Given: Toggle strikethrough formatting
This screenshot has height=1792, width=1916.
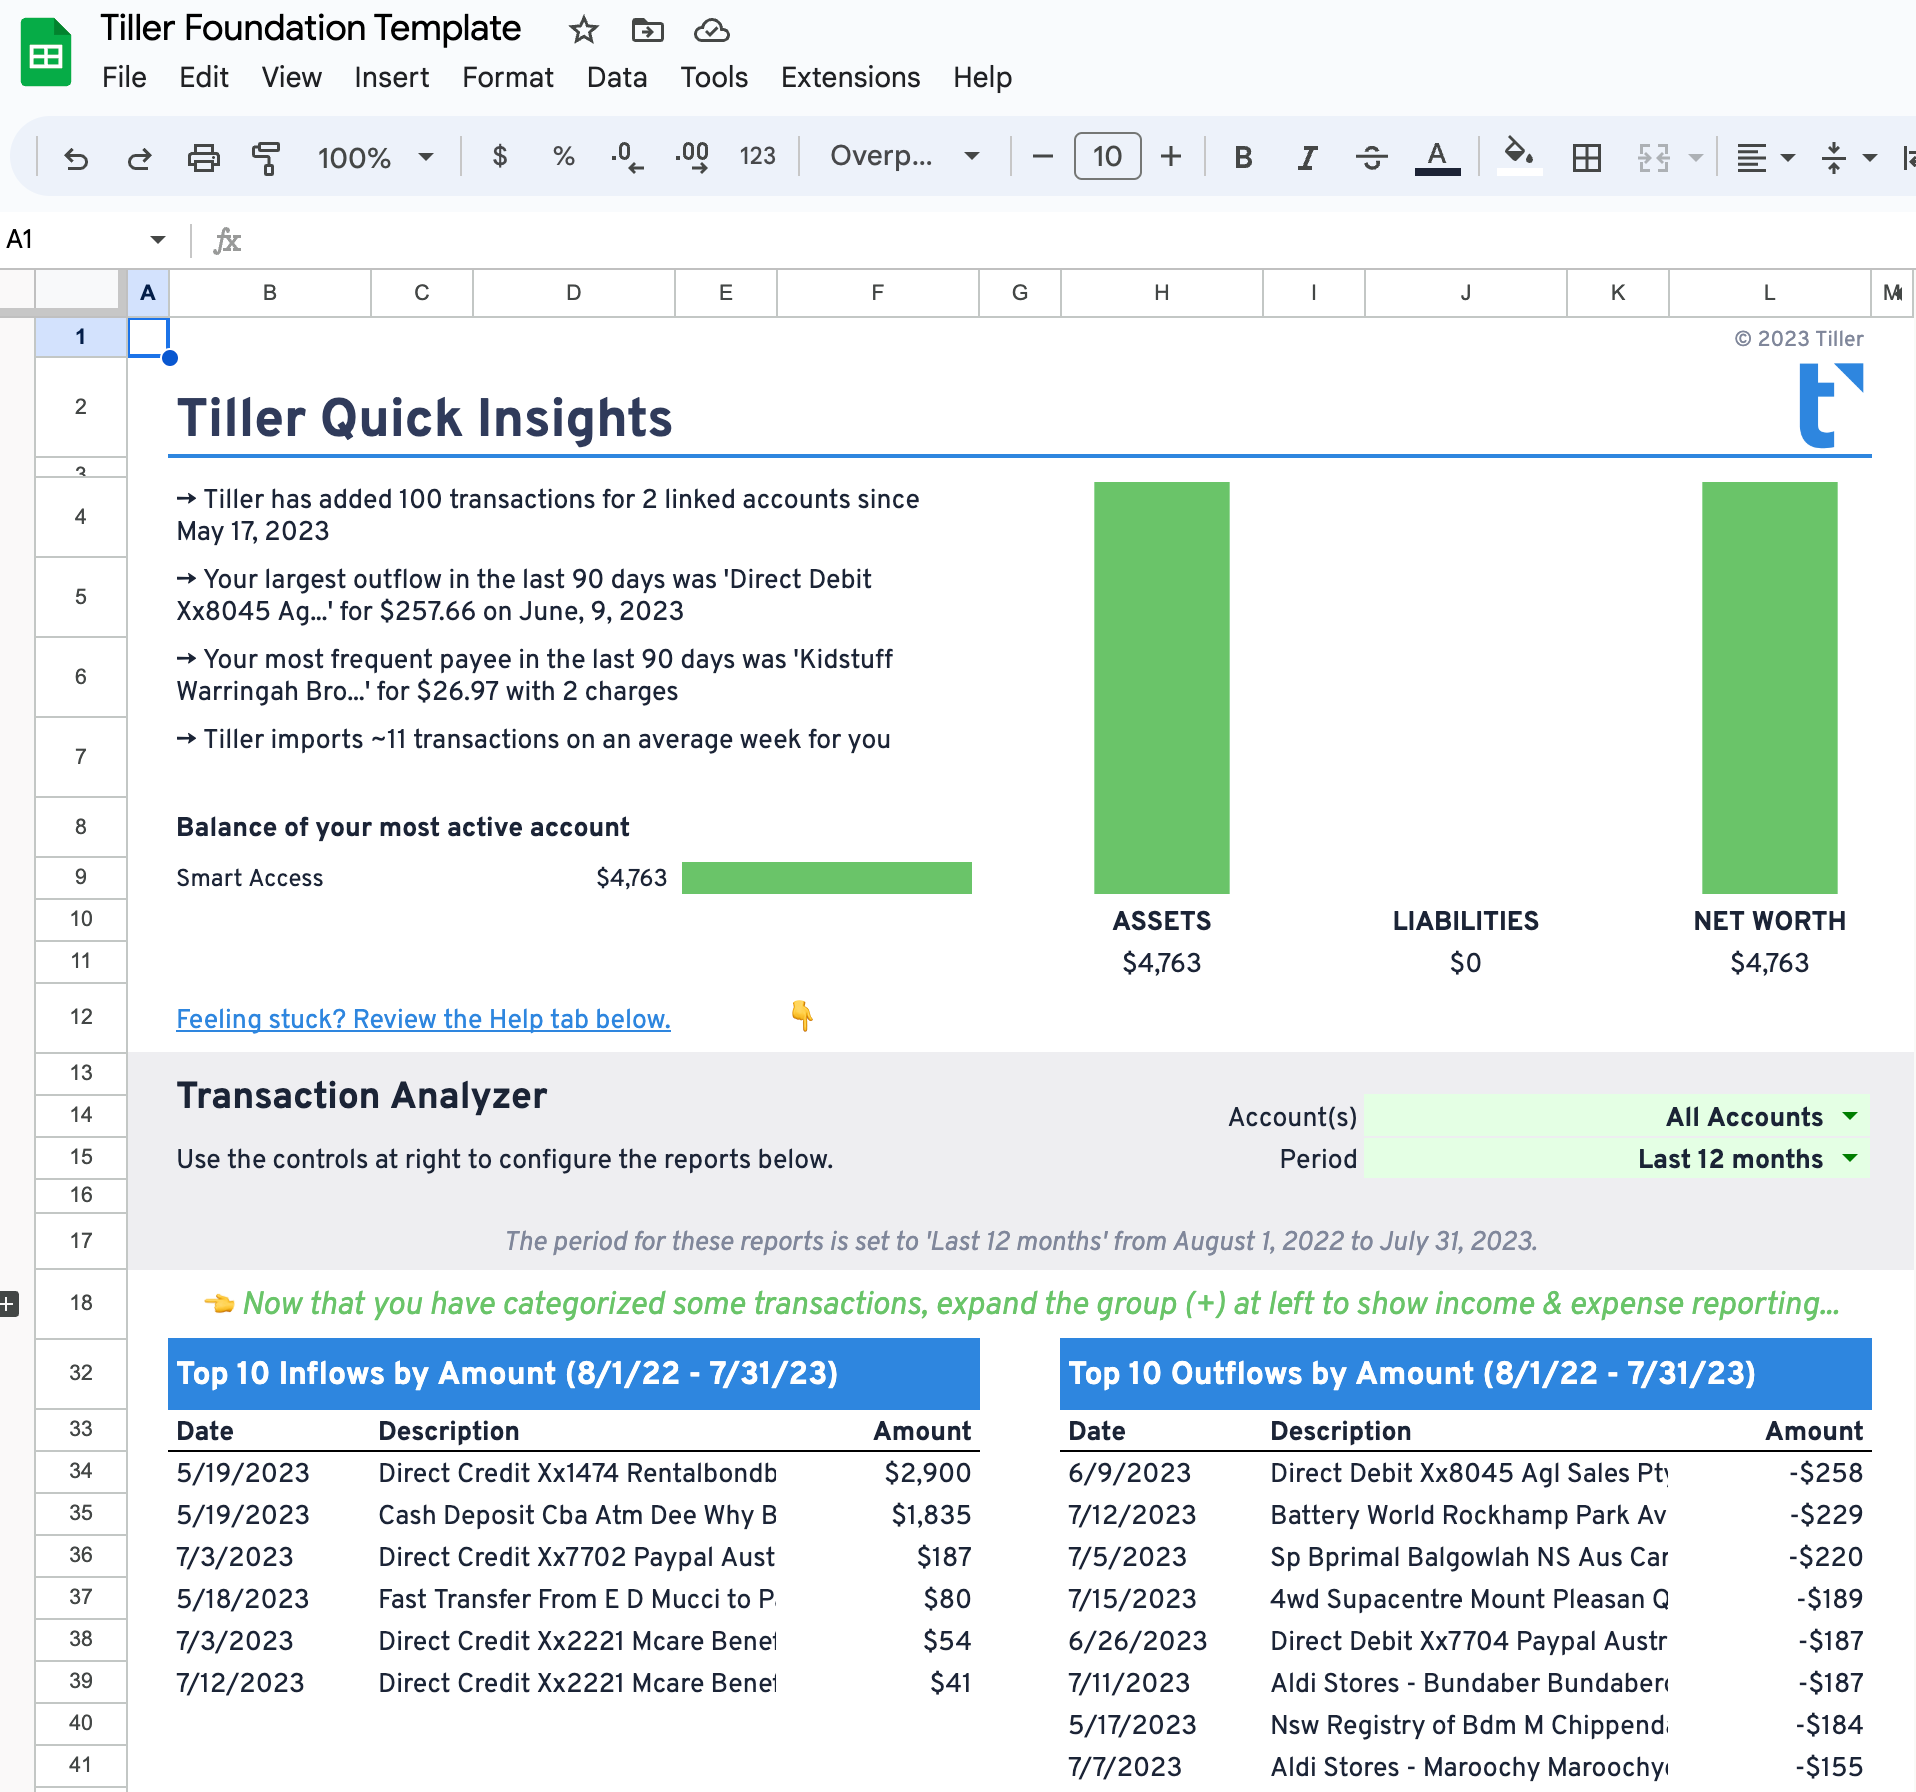Looking at the screenshot, I should point(1372,157).
